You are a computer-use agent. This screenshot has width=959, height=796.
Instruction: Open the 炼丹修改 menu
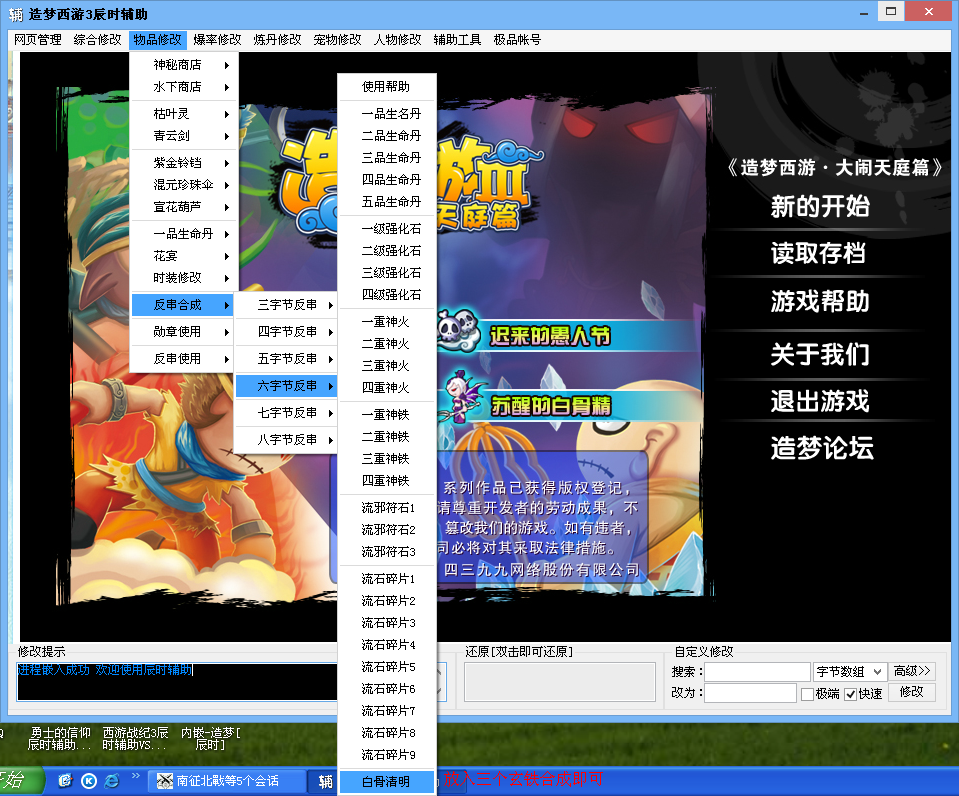click(x=277, y=40)
